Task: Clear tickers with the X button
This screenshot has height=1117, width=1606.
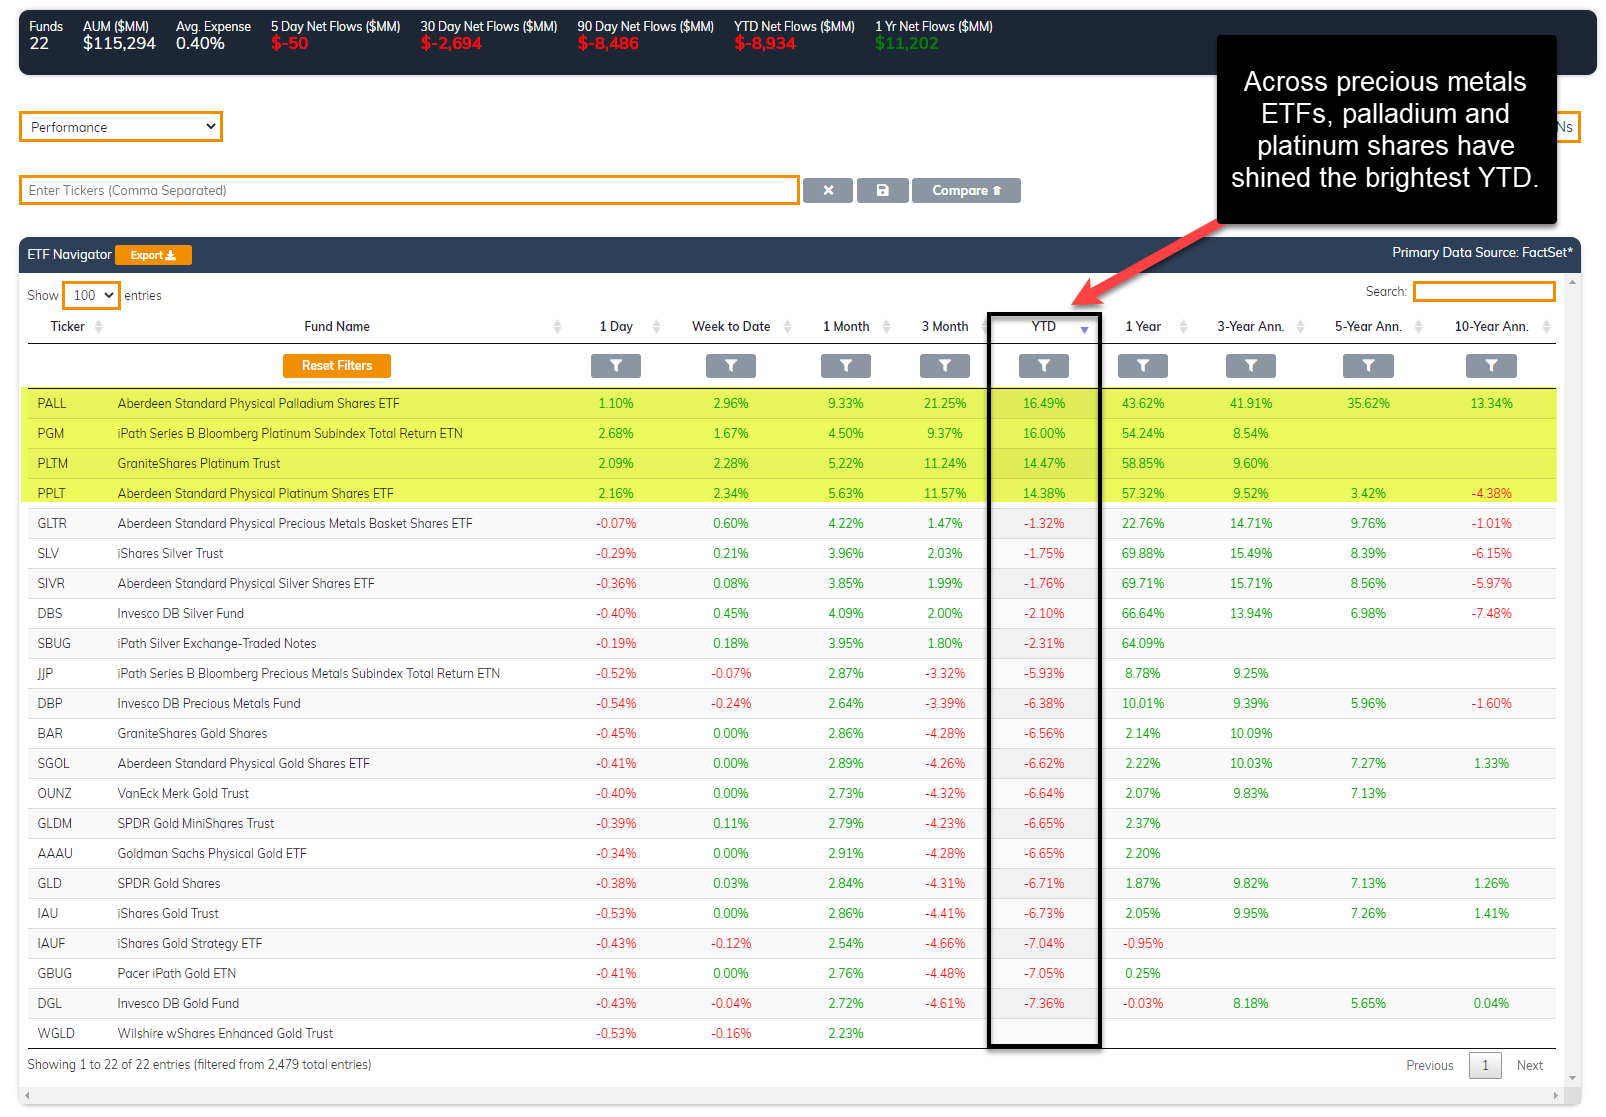Action: pyautogui.click(x=828, y=191)
